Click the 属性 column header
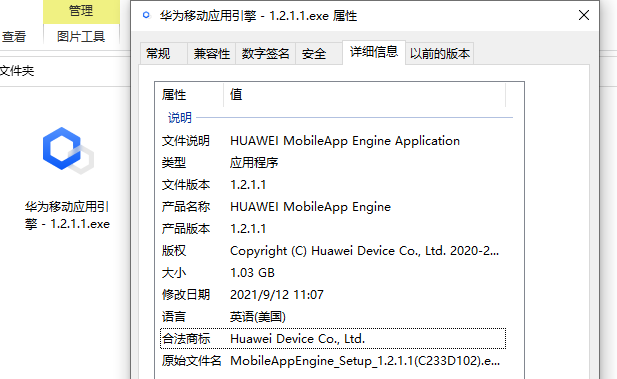Viewport: 617px width, 379px height. coord(190,94)
